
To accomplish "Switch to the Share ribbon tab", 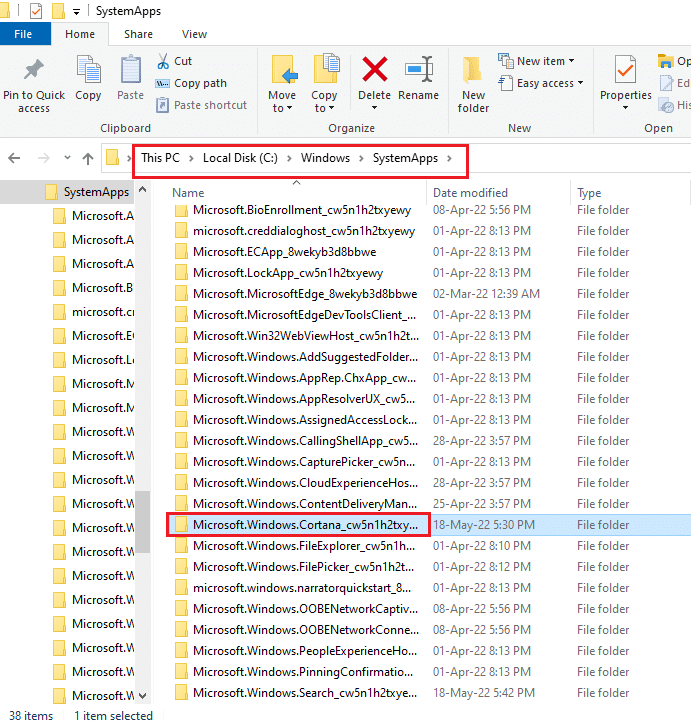I will pos(138,34).
